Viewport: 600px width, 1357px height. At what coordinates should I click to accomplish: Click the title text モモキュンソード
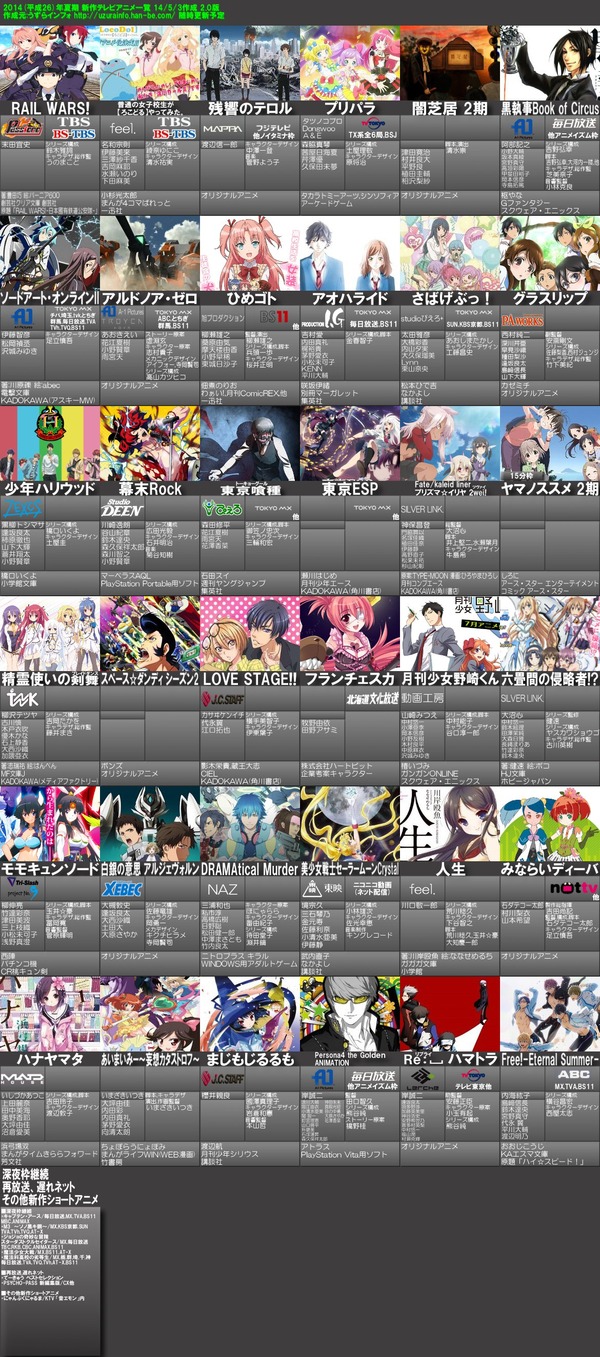click(x=50, y=868)
